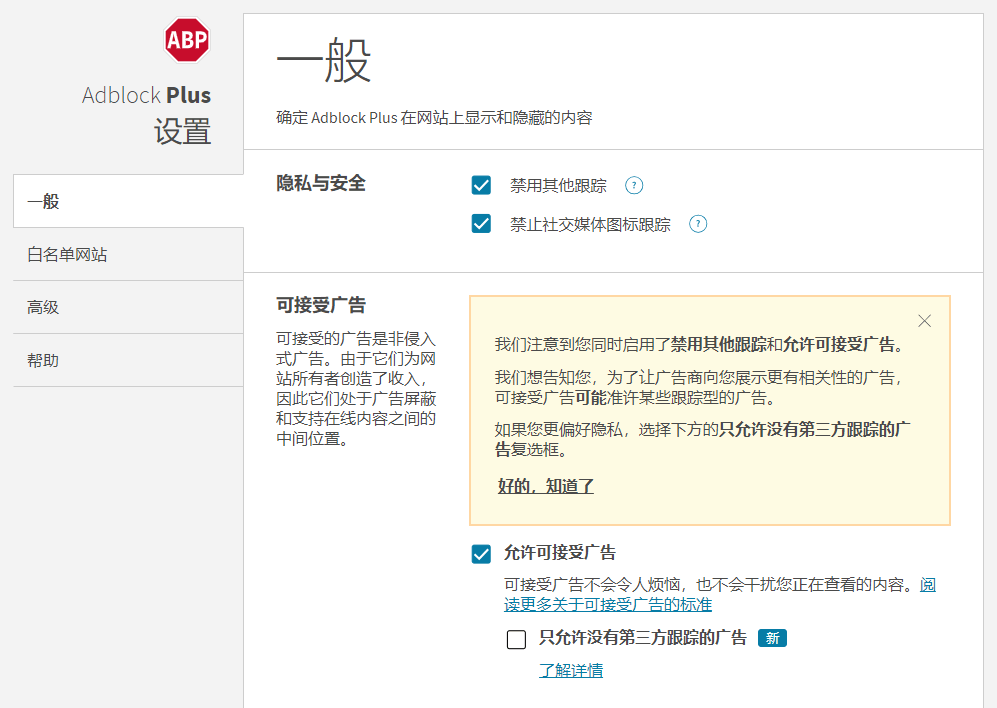Click the 可接受广告 section heading
Screen dimensions: 997x708
[321, 305]
